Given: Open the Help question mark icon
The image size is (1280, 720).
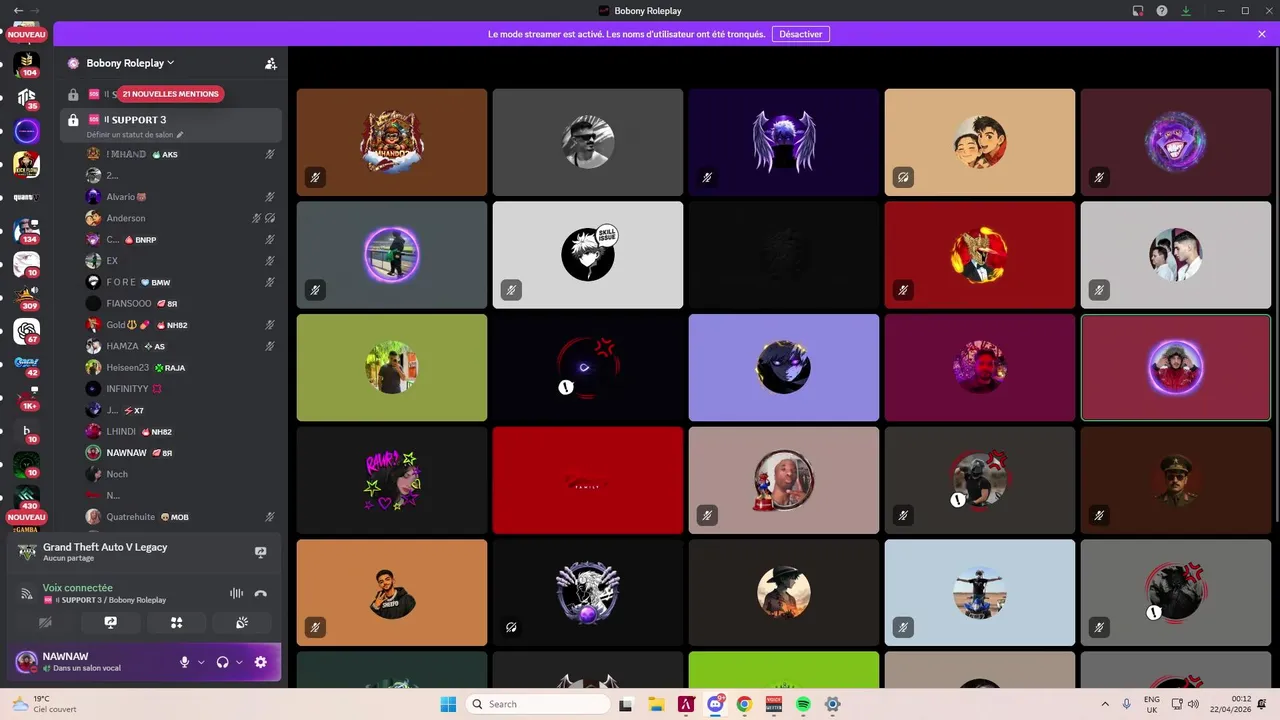Looking at the screenshot, I should point(1162,11).
